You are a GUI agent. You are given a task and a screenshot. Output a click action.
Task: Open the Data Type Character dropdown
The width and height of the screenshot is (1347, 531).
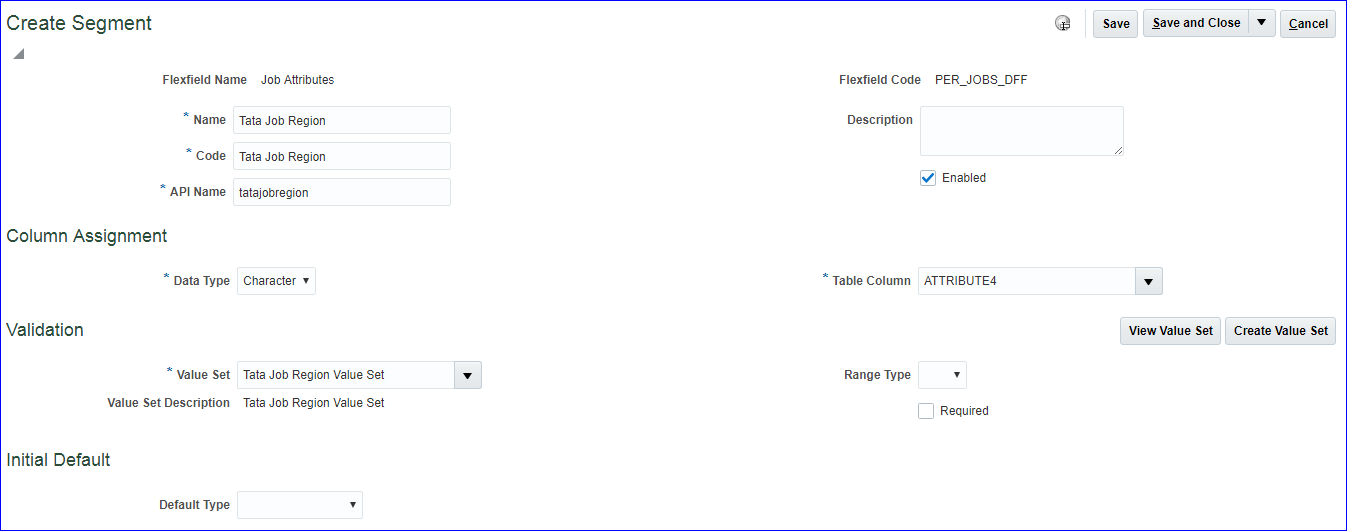tap(276, 281)
